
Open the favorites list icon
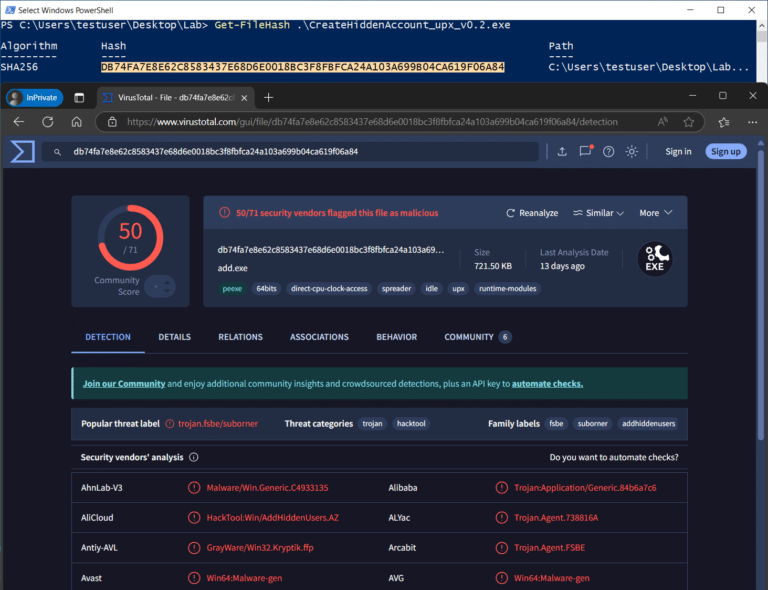click(724, 122)
